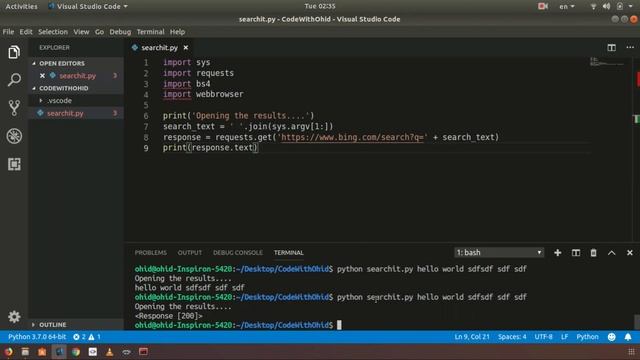Collapse the OPEN EDITORS section

click(62, 63)
